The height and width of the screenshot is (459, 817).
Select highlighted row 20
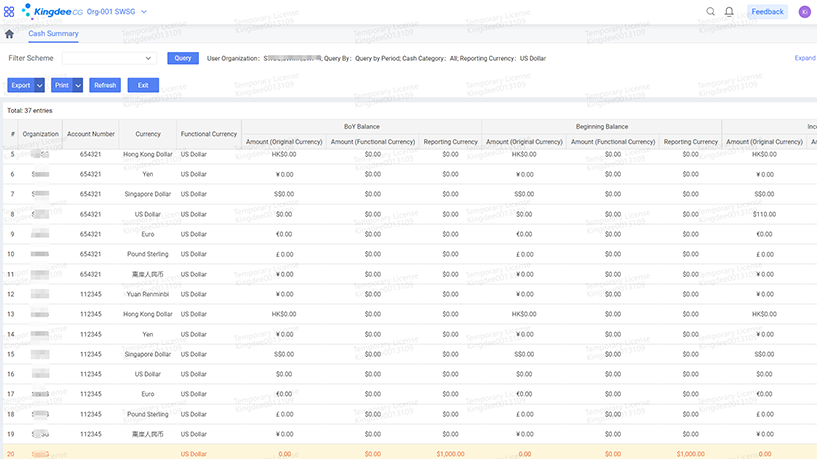point(400,453)
